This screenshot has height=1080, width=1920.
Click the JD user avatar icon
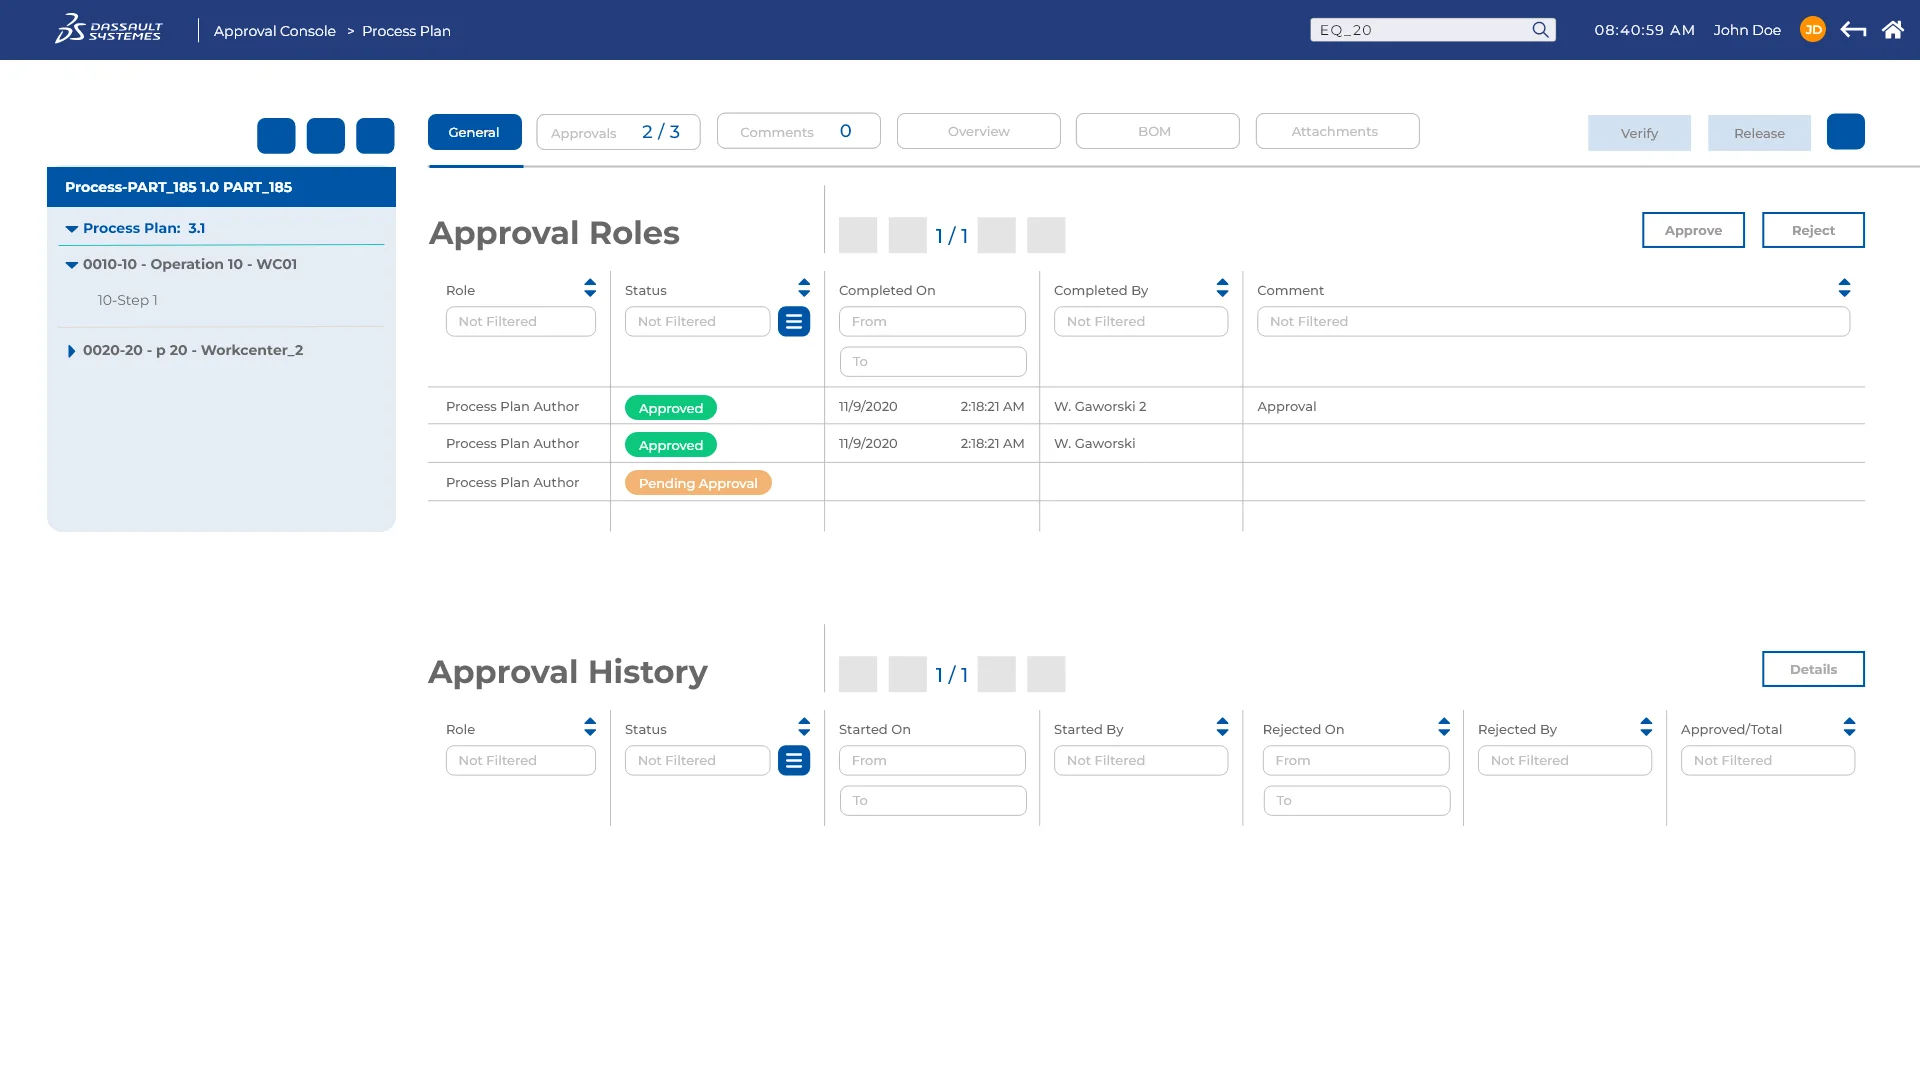[x=1812, y=30]
